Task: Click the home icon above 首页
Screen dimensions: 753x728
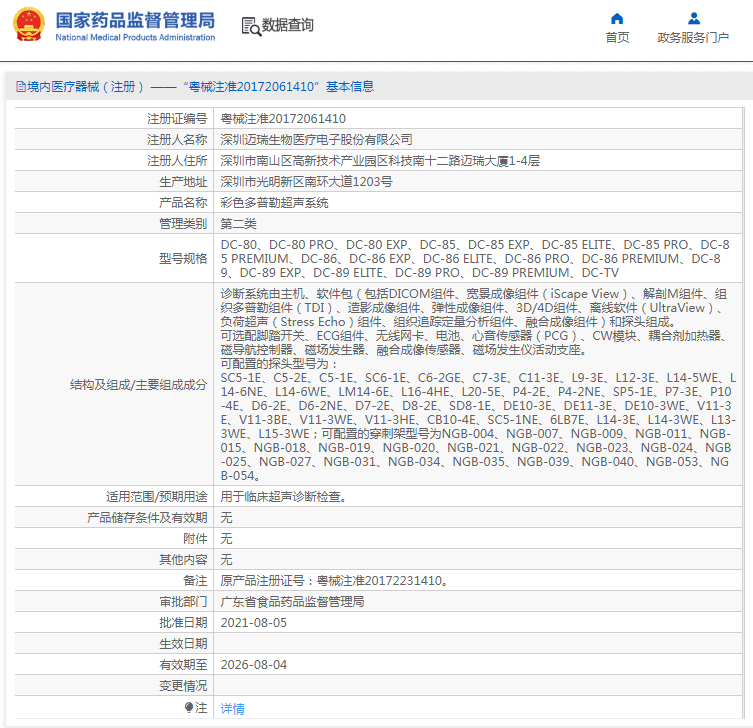Action: [617, 19]
